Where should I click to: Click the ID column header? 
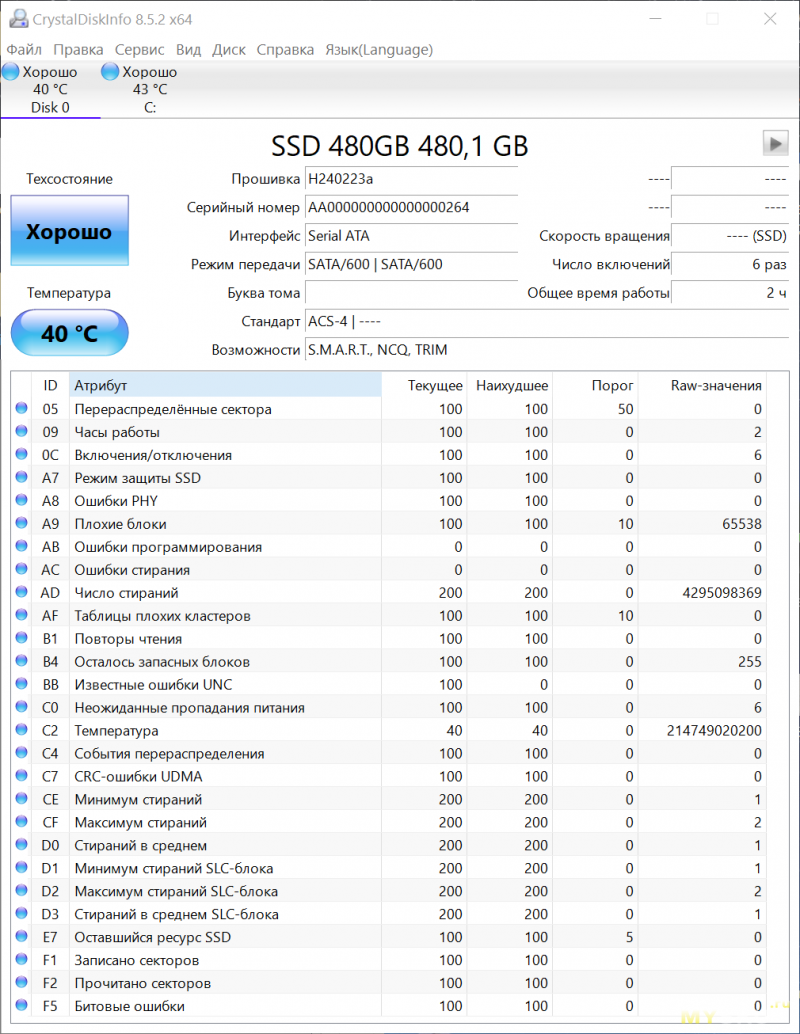pyautogui.click(x=50, y=385)
